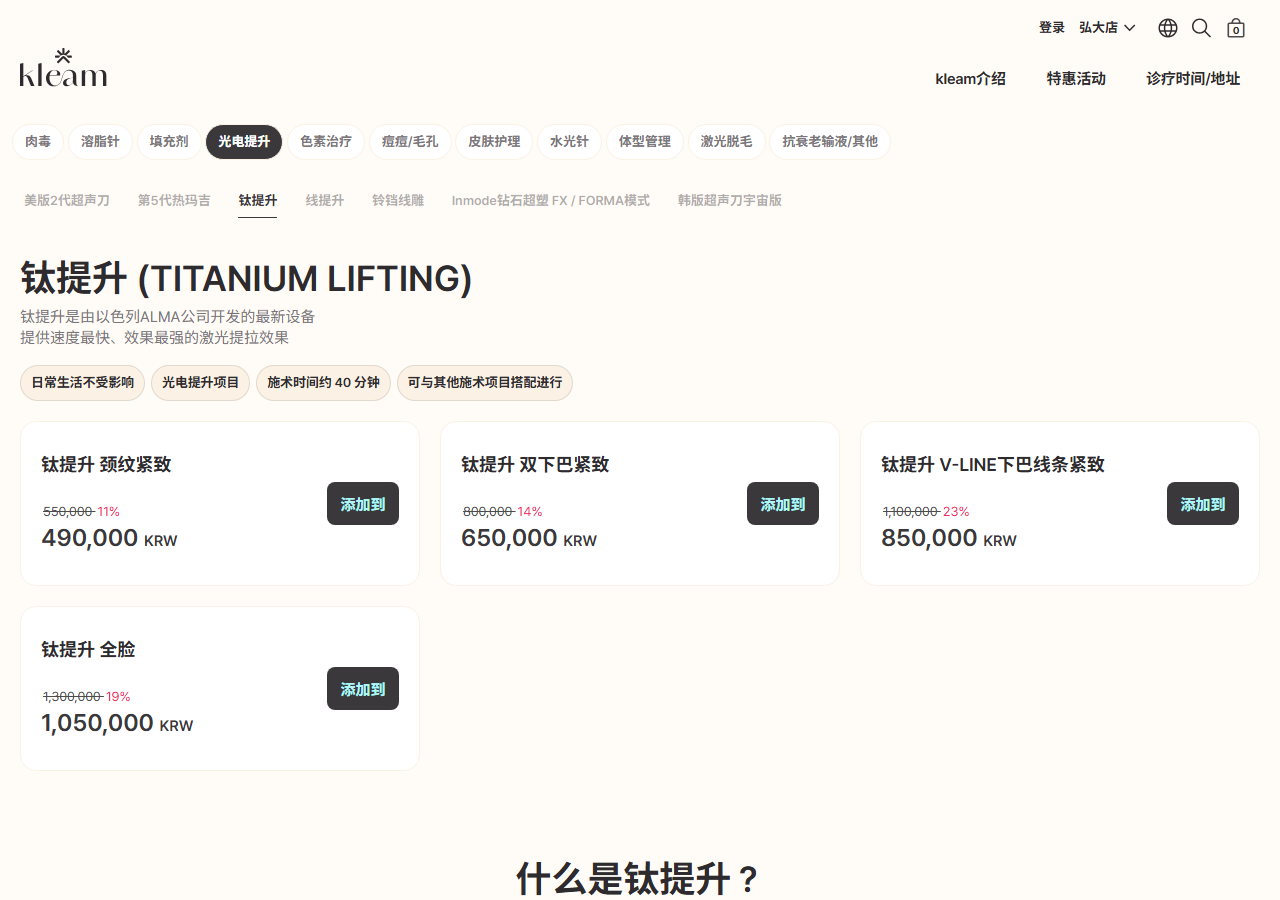The height and width of the screenshot is (900, 1280).
Task: Go to homepage via kleam logo
Action: (63, 68)
